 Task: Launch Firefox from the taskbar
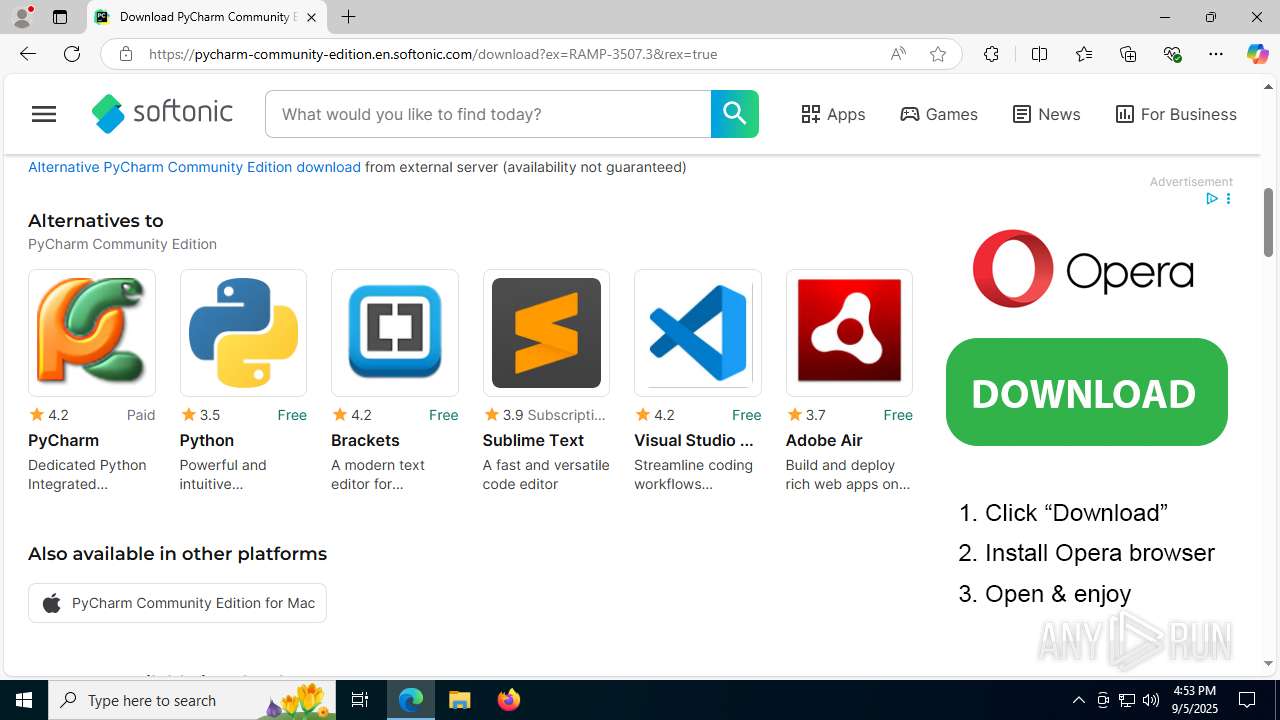[x=508, y=700]
